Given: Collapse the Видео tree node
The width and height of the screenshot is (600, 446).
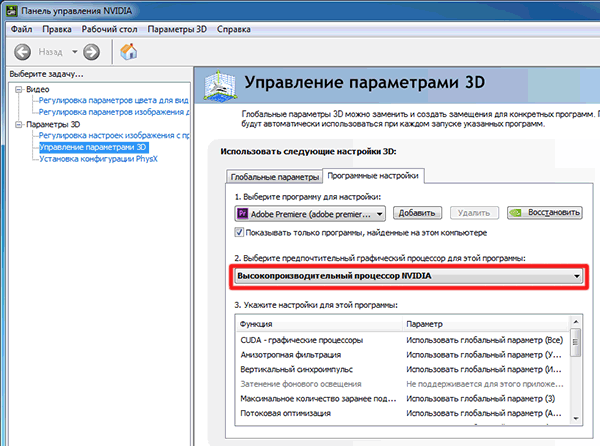Looking at the screenshot, I should (18, 90).
